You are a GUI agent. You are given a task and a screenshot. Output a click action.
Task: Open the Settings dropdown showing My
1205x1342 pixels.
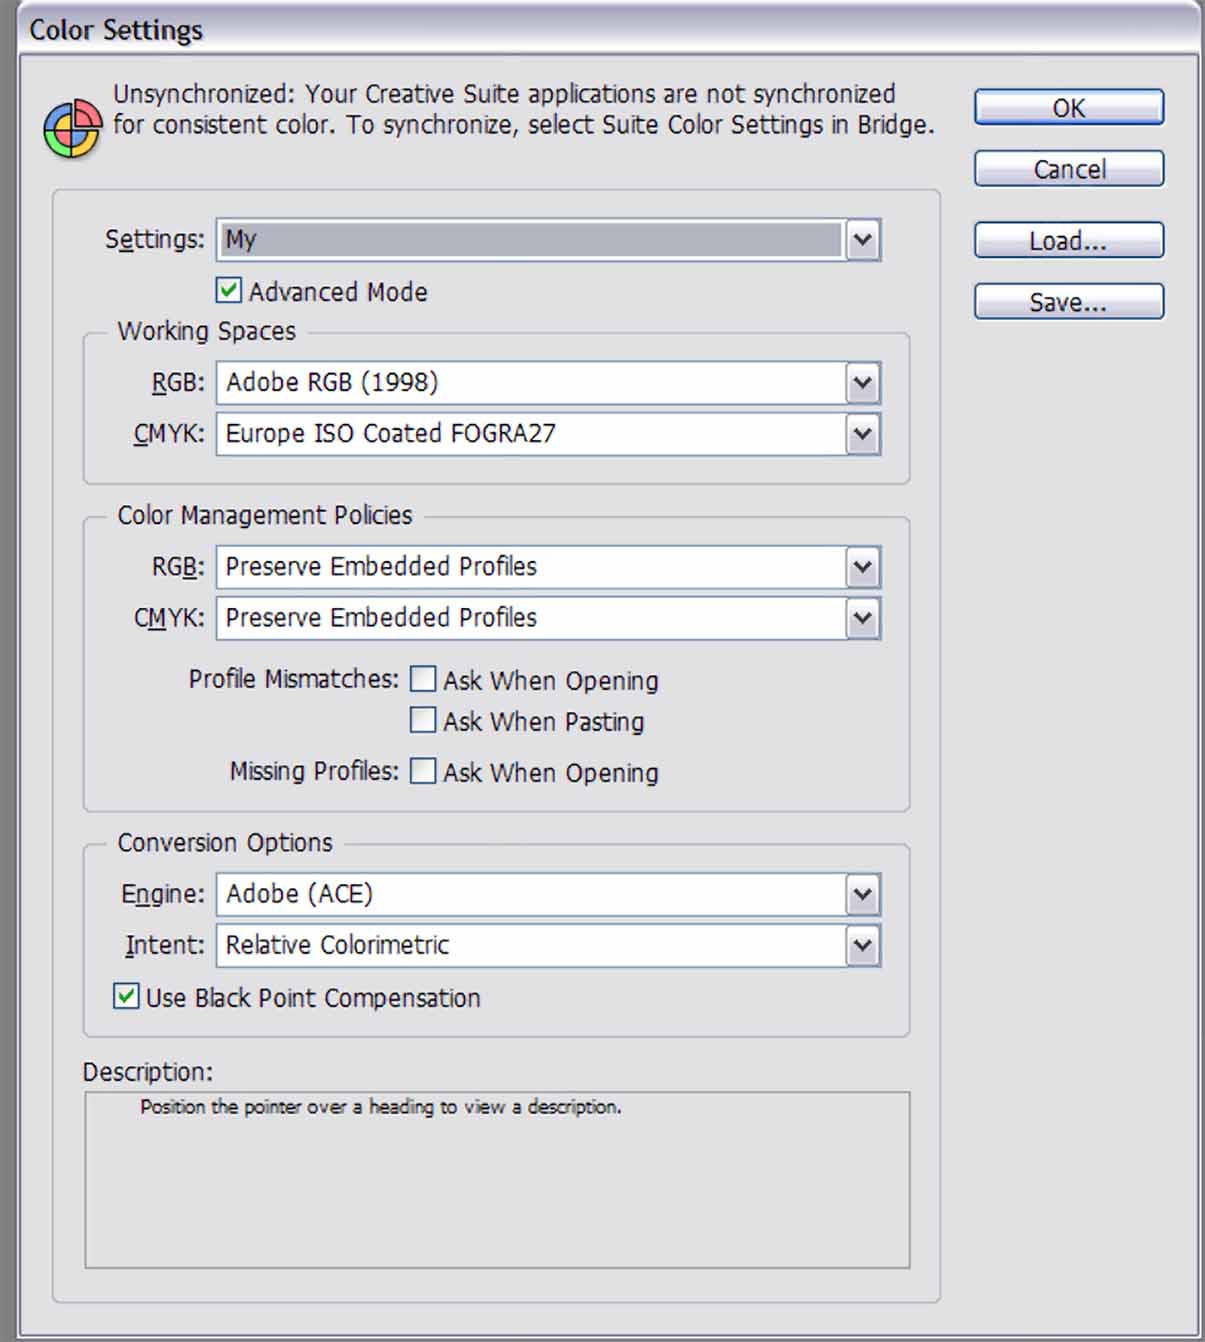coord(548,240)
